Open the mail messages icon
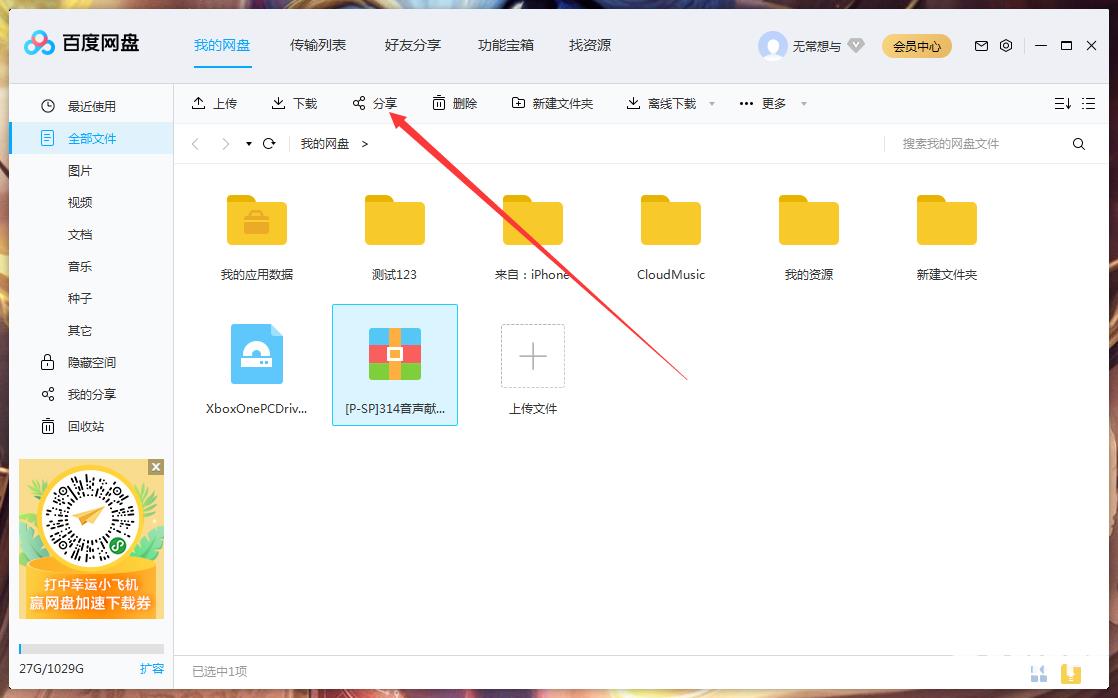The image size is (1118, 698). [981, 46]
